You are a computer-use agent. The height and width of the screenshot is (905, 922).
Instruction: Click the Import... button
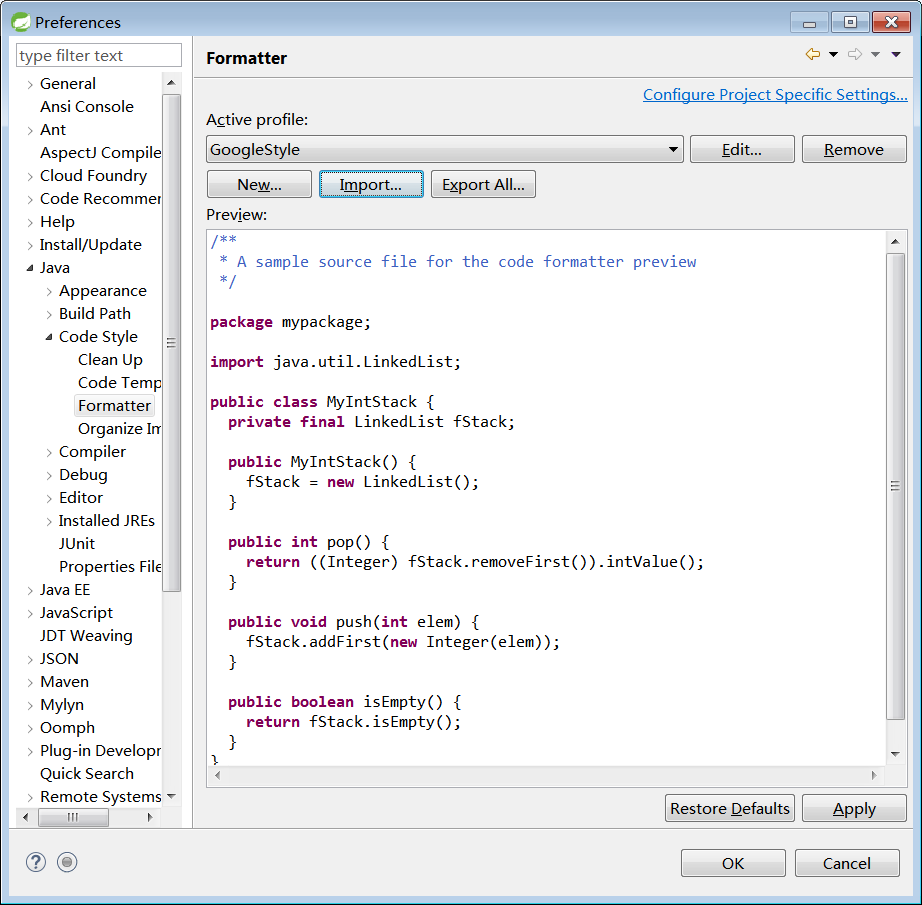[x=371, y=185]
